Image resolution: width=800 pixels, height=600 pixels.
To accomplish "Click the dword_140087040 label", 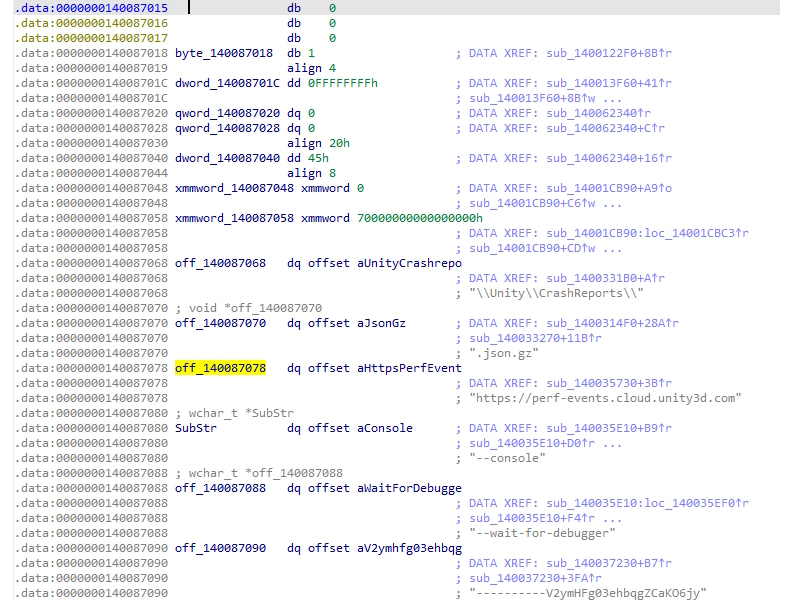I will click(227, 158).
